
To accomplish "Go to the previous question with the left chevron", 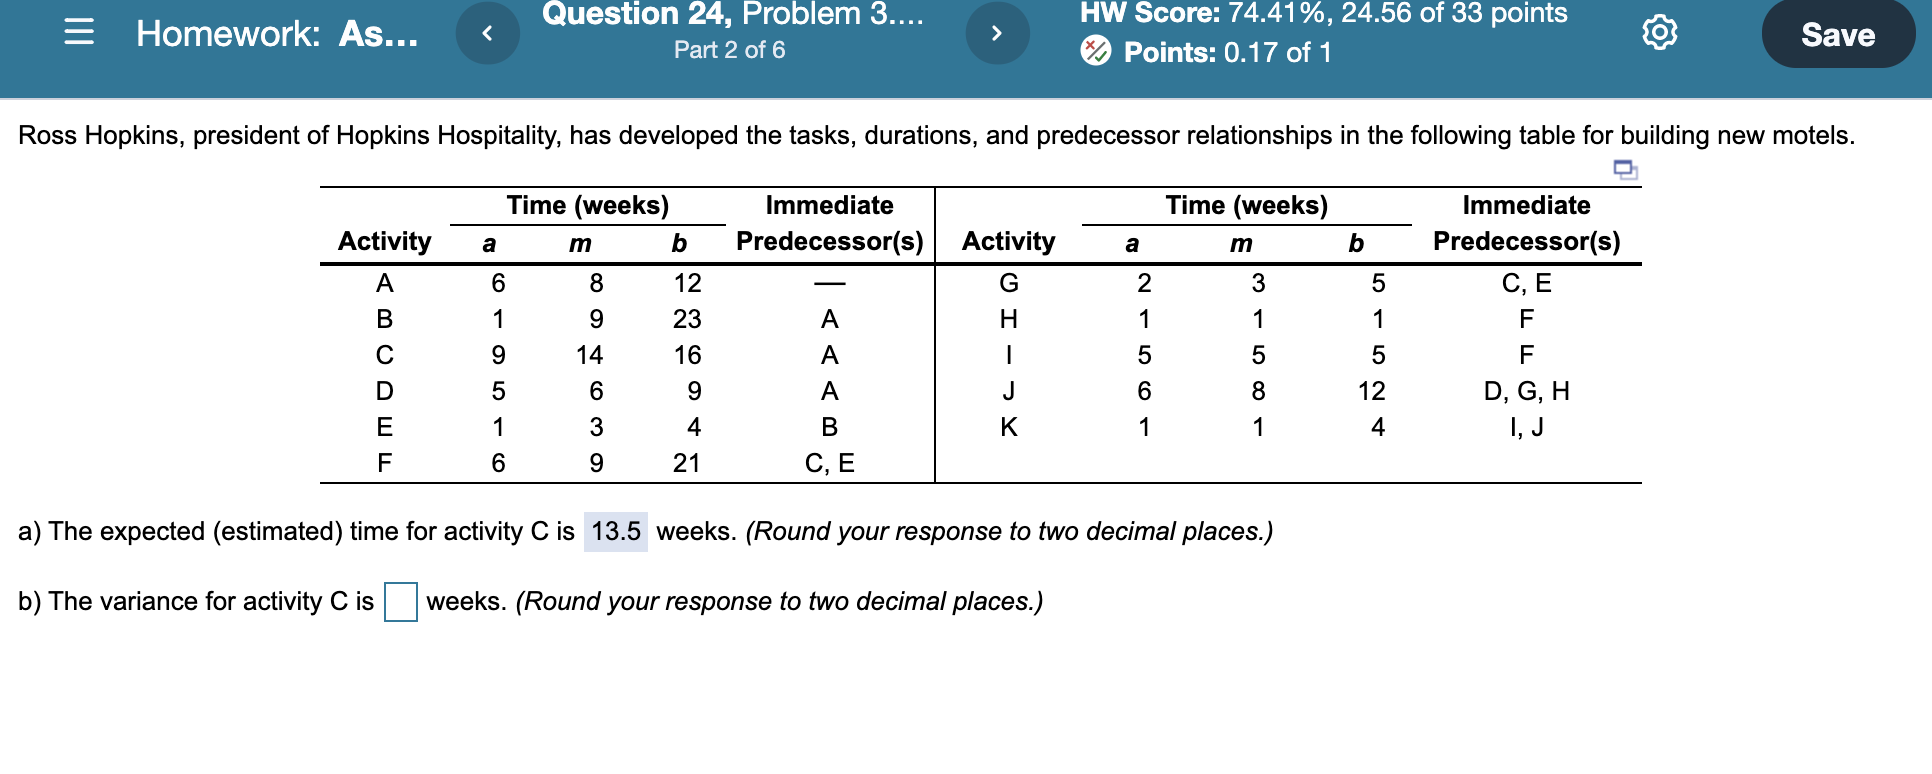I will click(489, 31).
